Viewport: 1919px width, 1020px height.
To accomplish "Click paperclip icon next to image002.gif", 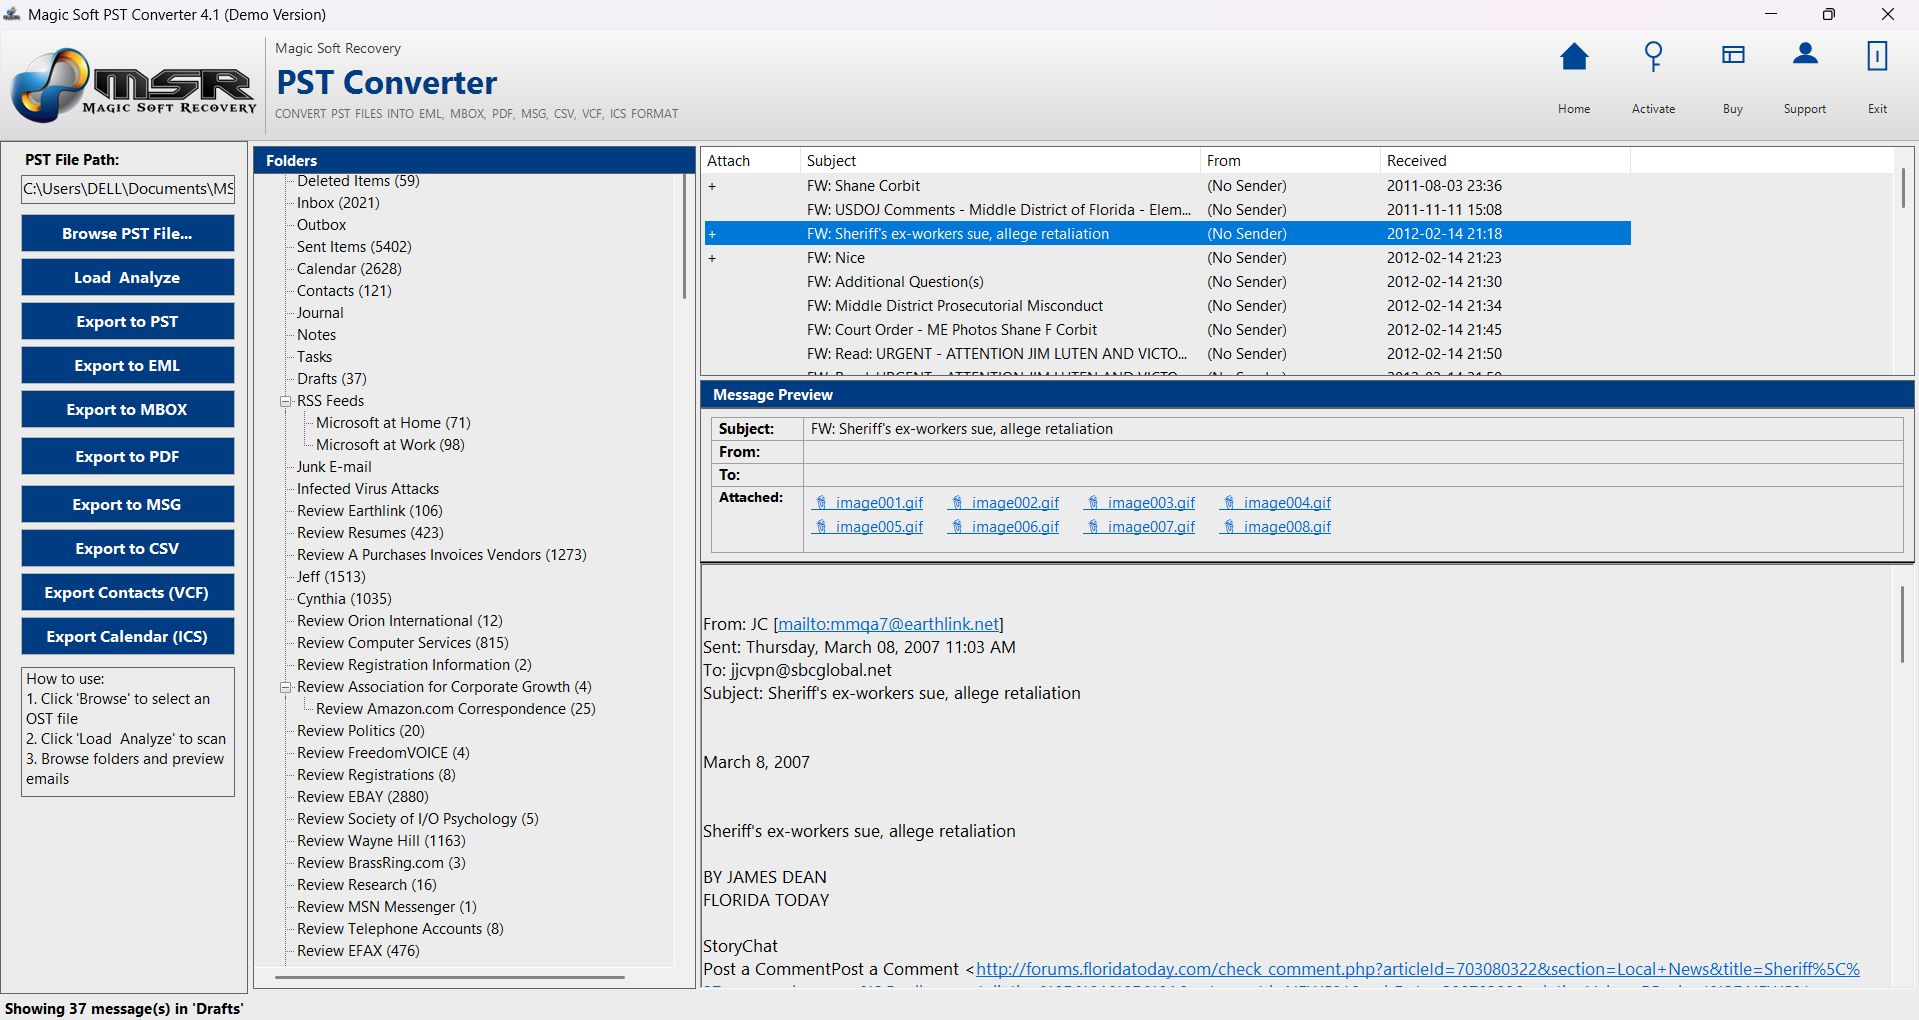I will click(x=957, y=503).
